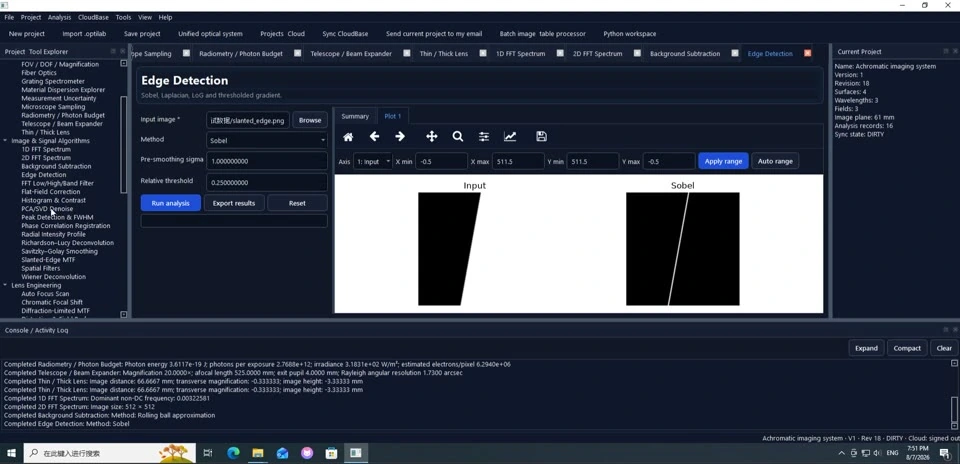This screenshot has width=960, height=464.
Task: Open the Axis dropdown showing 1: Input
Action: point(372,162)
